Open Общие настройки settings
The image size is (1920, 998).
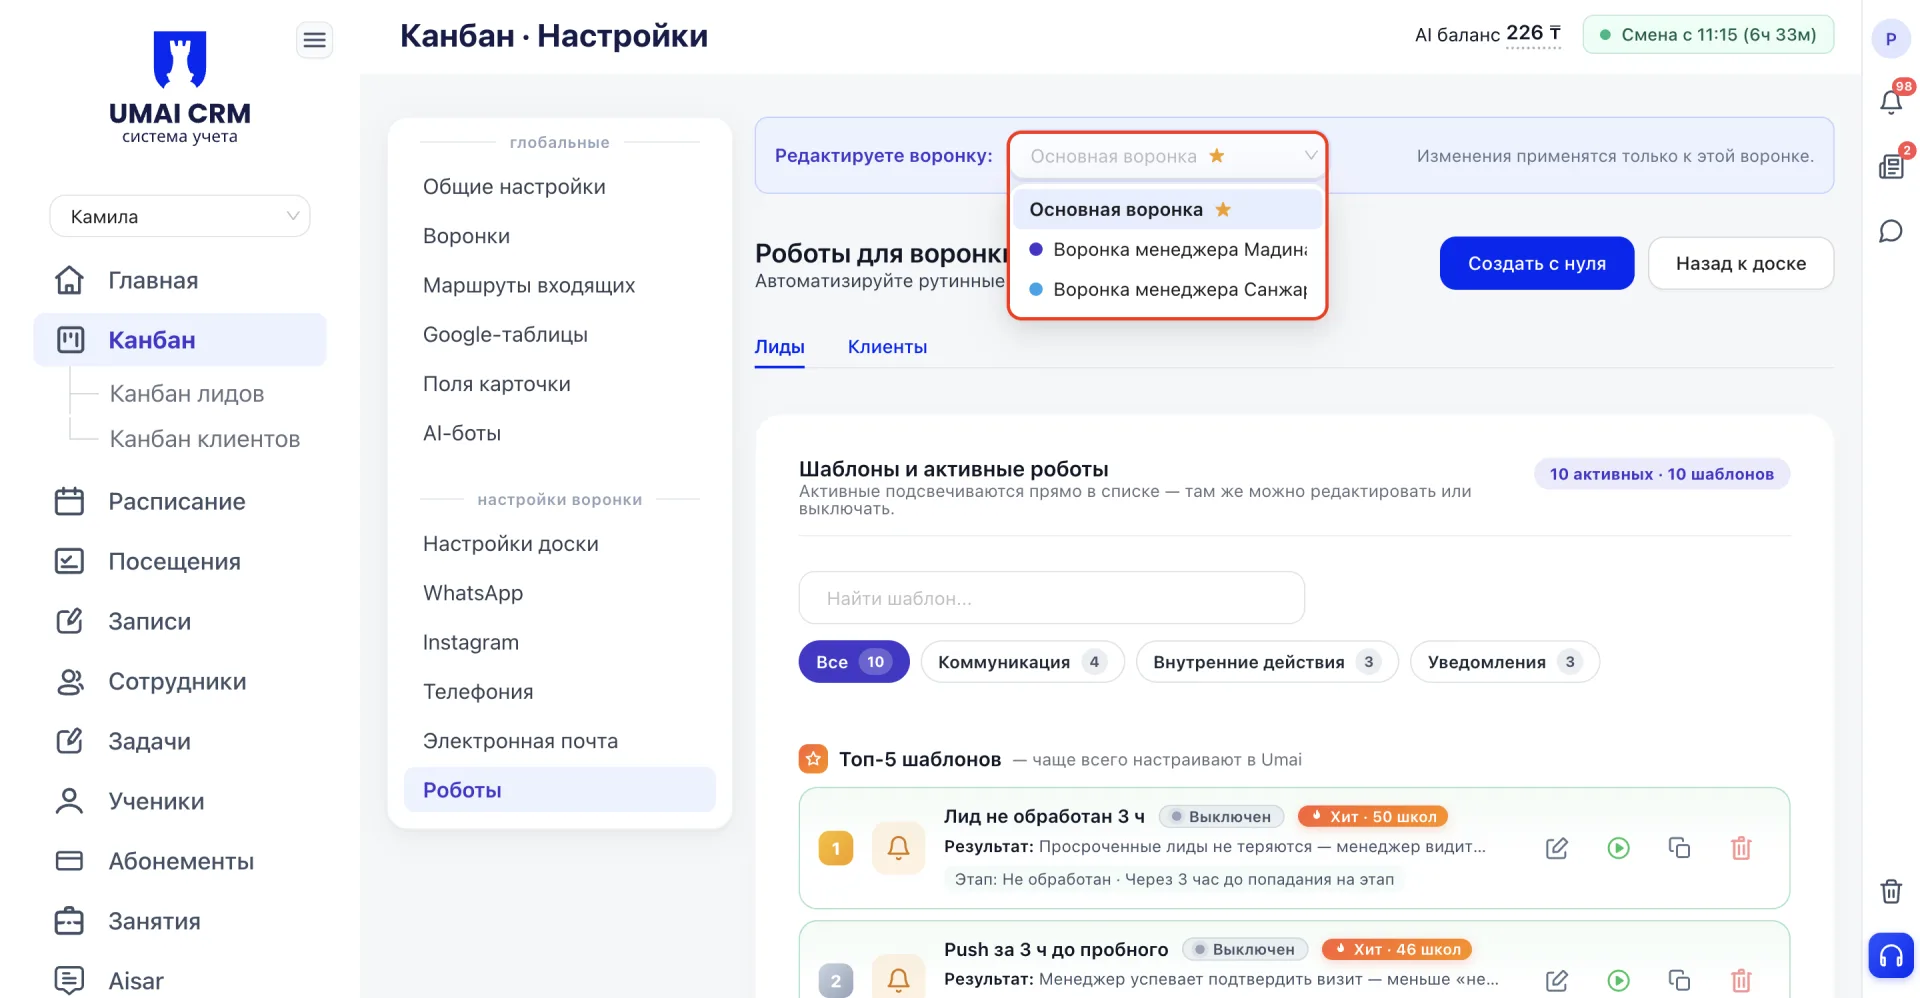(x=560, y=187)
